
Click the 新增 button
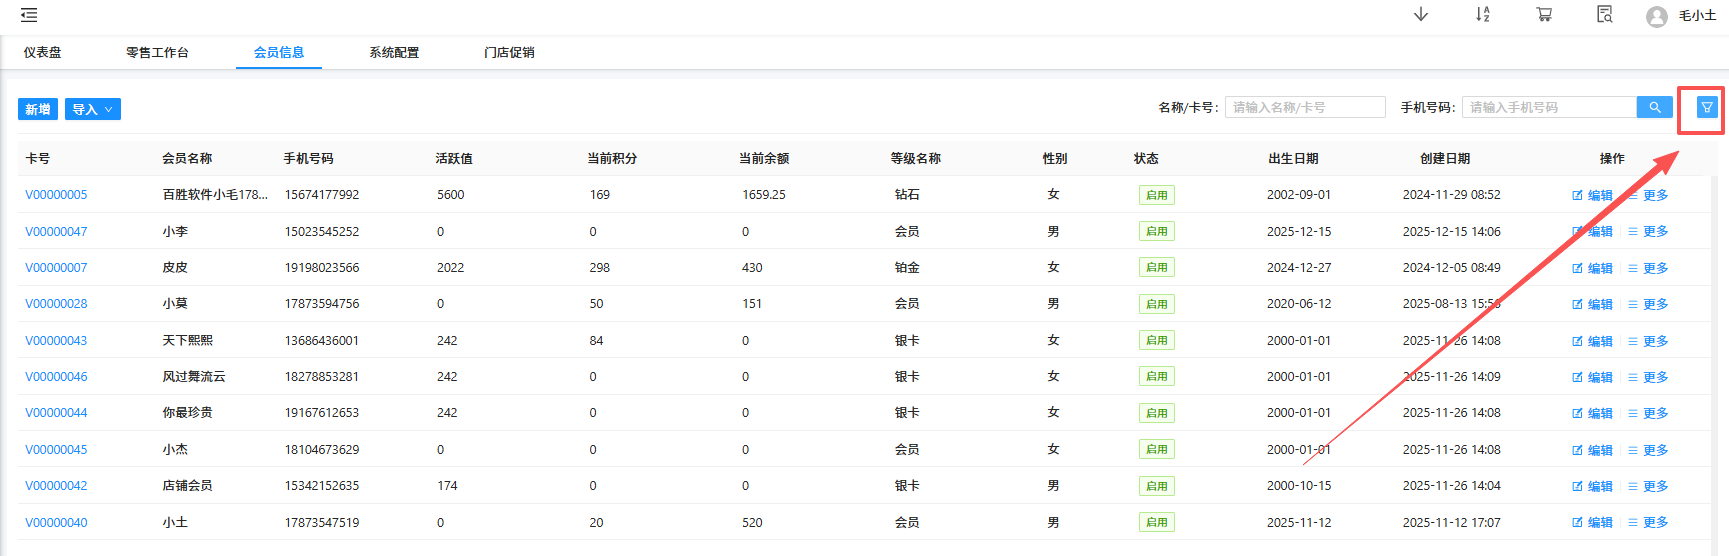[x=38, y=109]
